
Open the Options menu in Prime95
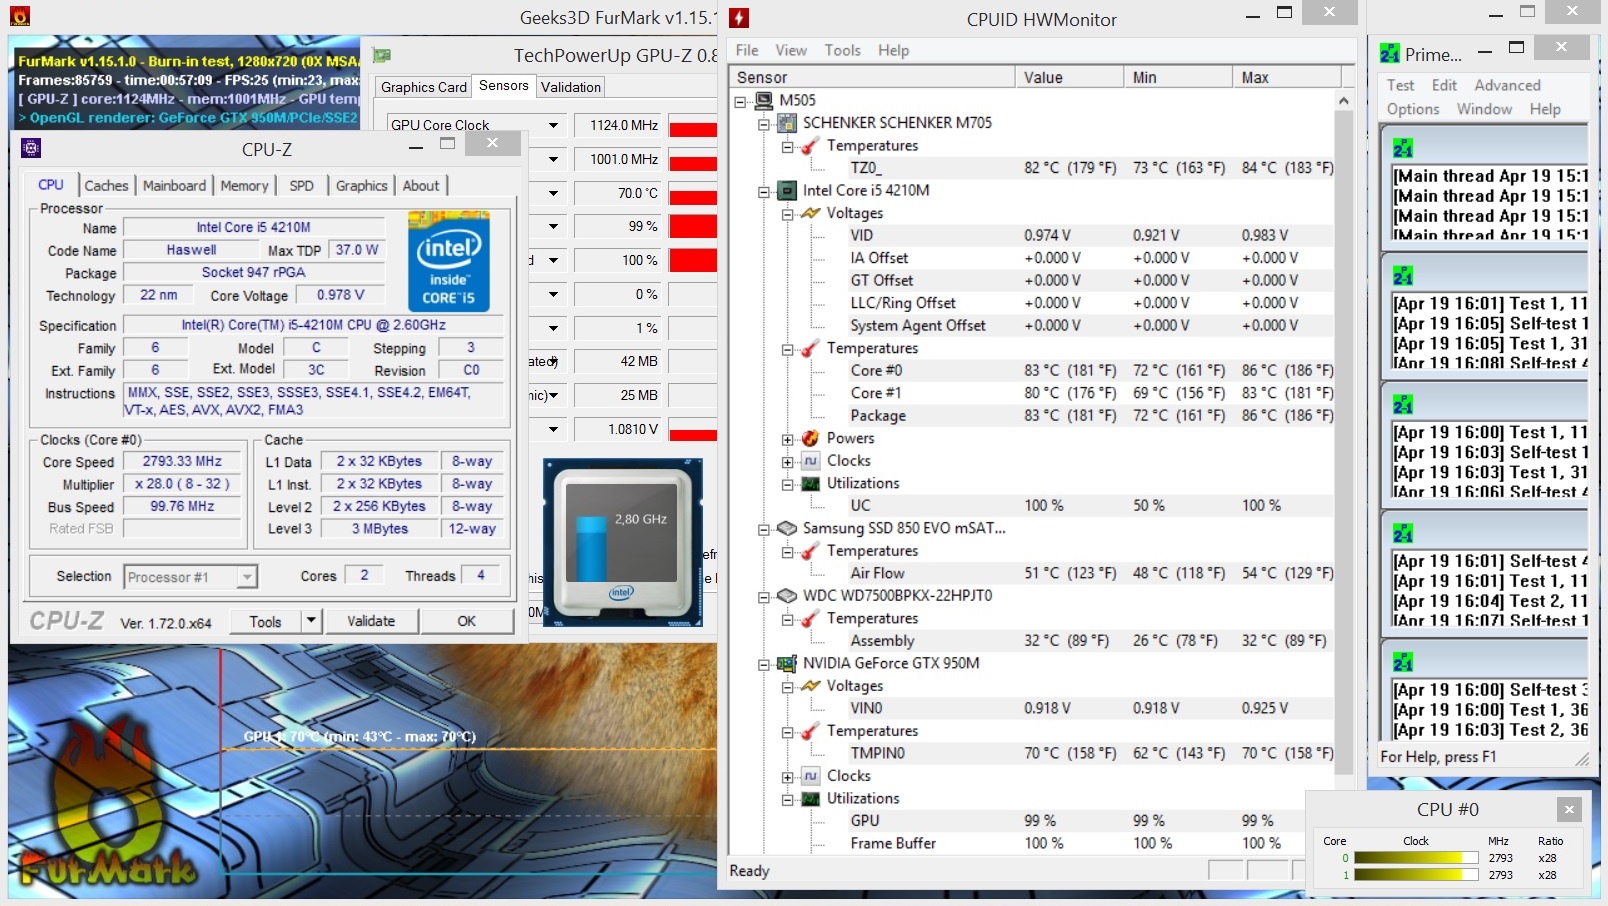(1413, 109)
